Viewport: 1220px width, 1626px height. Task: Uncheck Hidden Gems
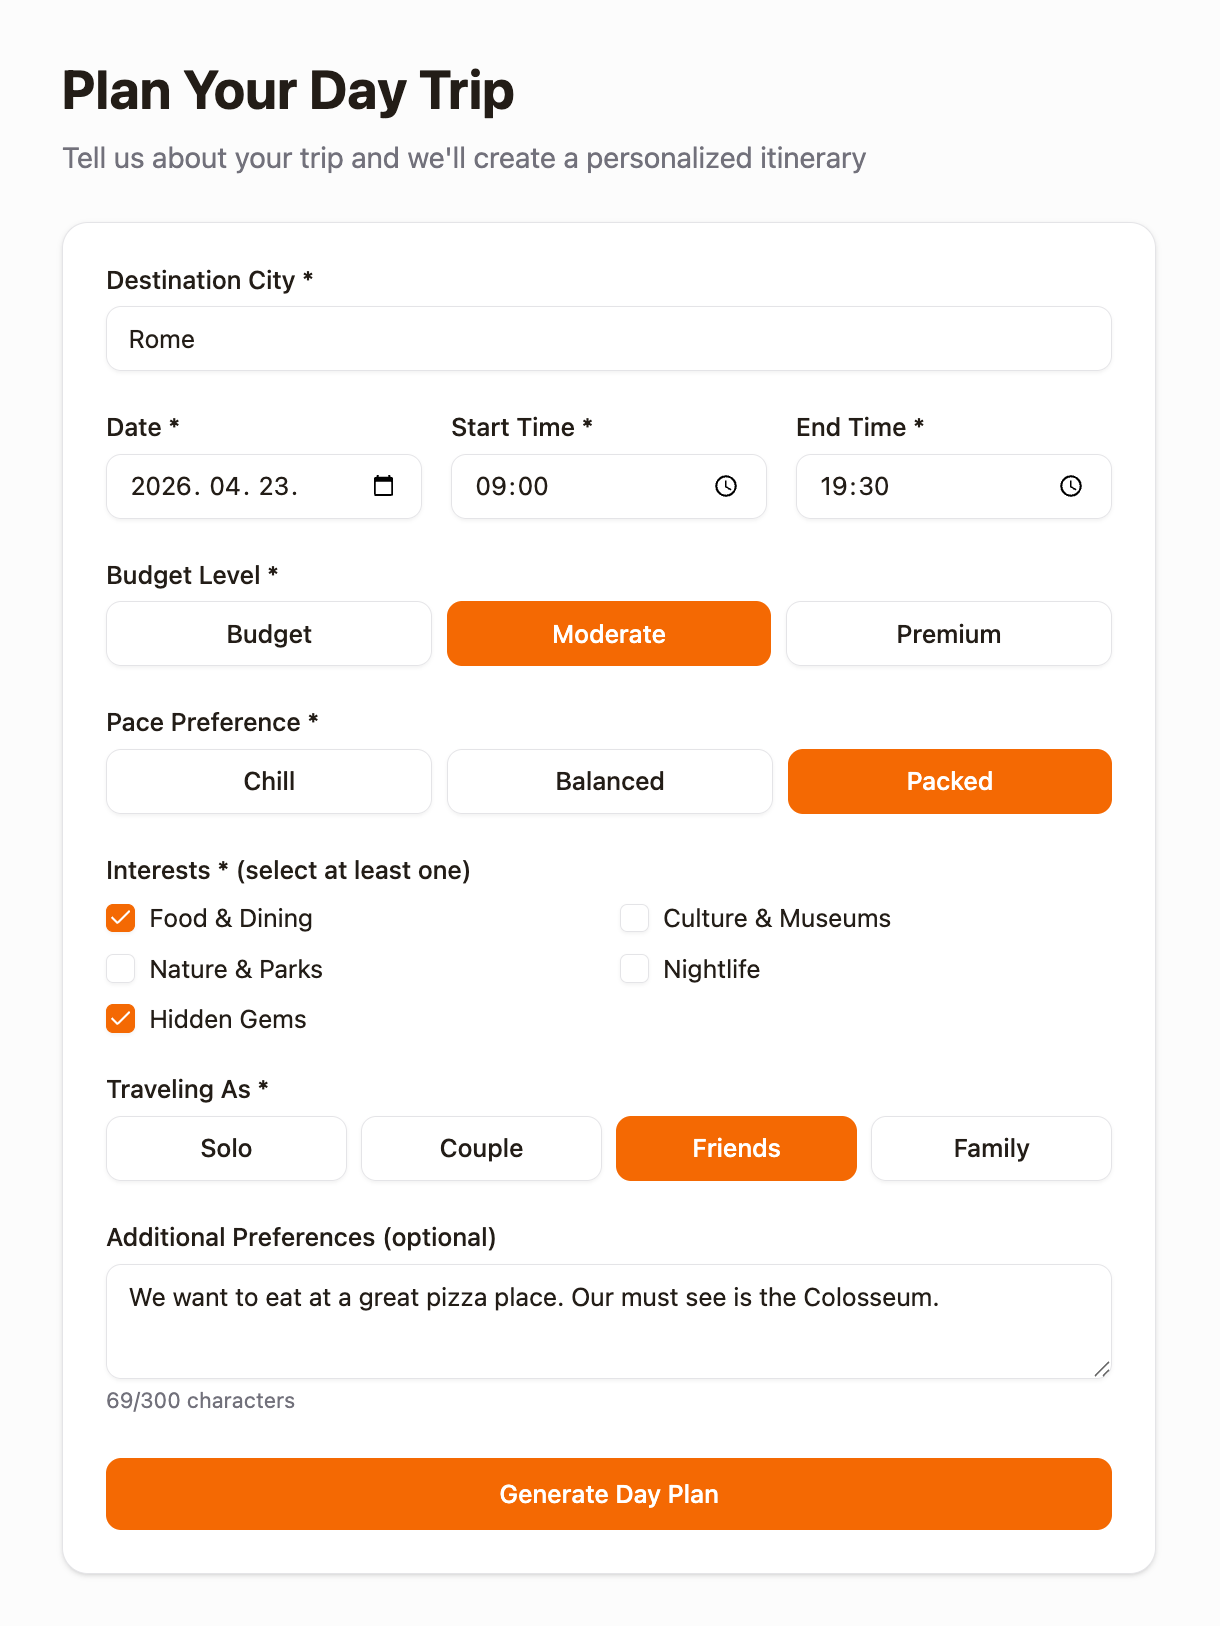(x=120, y=1019)
